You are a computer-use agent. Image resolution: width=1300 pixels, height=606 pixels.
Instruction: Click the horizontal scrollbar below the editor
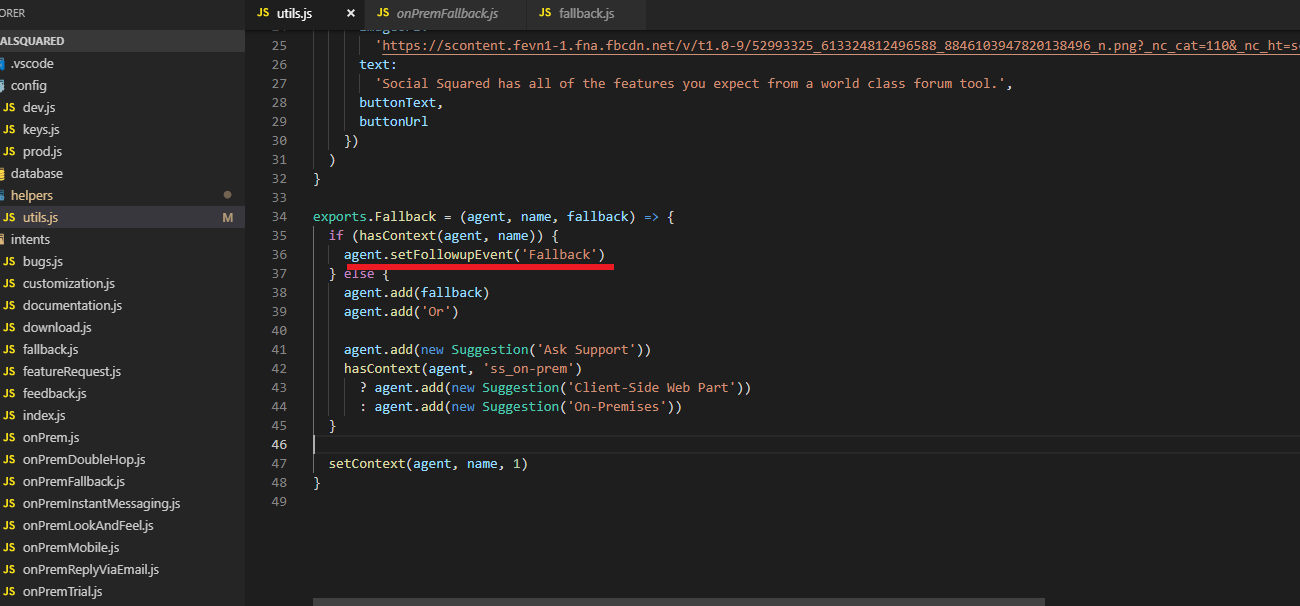(678, 602)
